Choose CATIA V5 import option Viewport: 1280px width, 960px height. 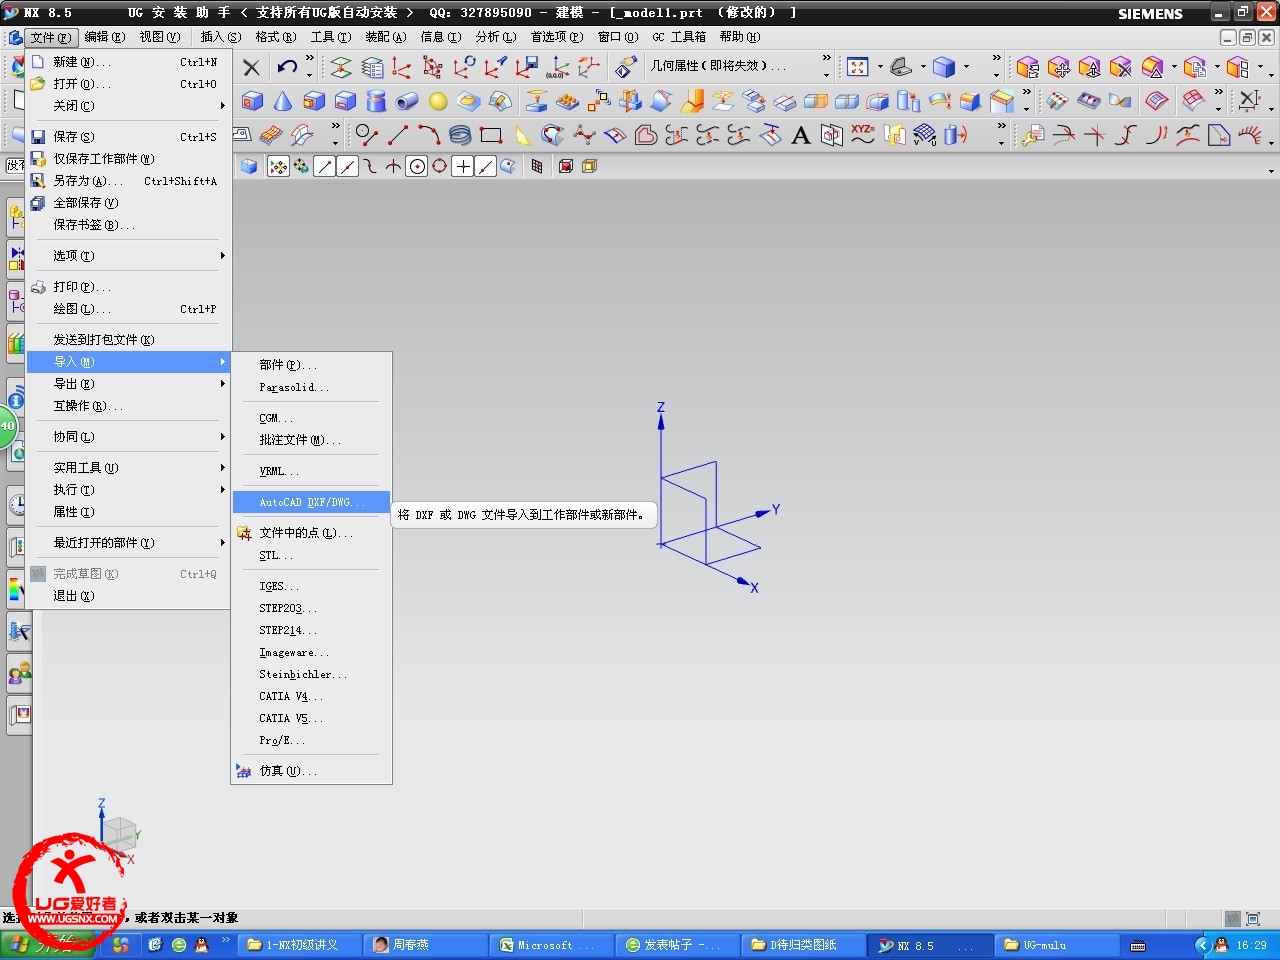[x=311, y=719]
